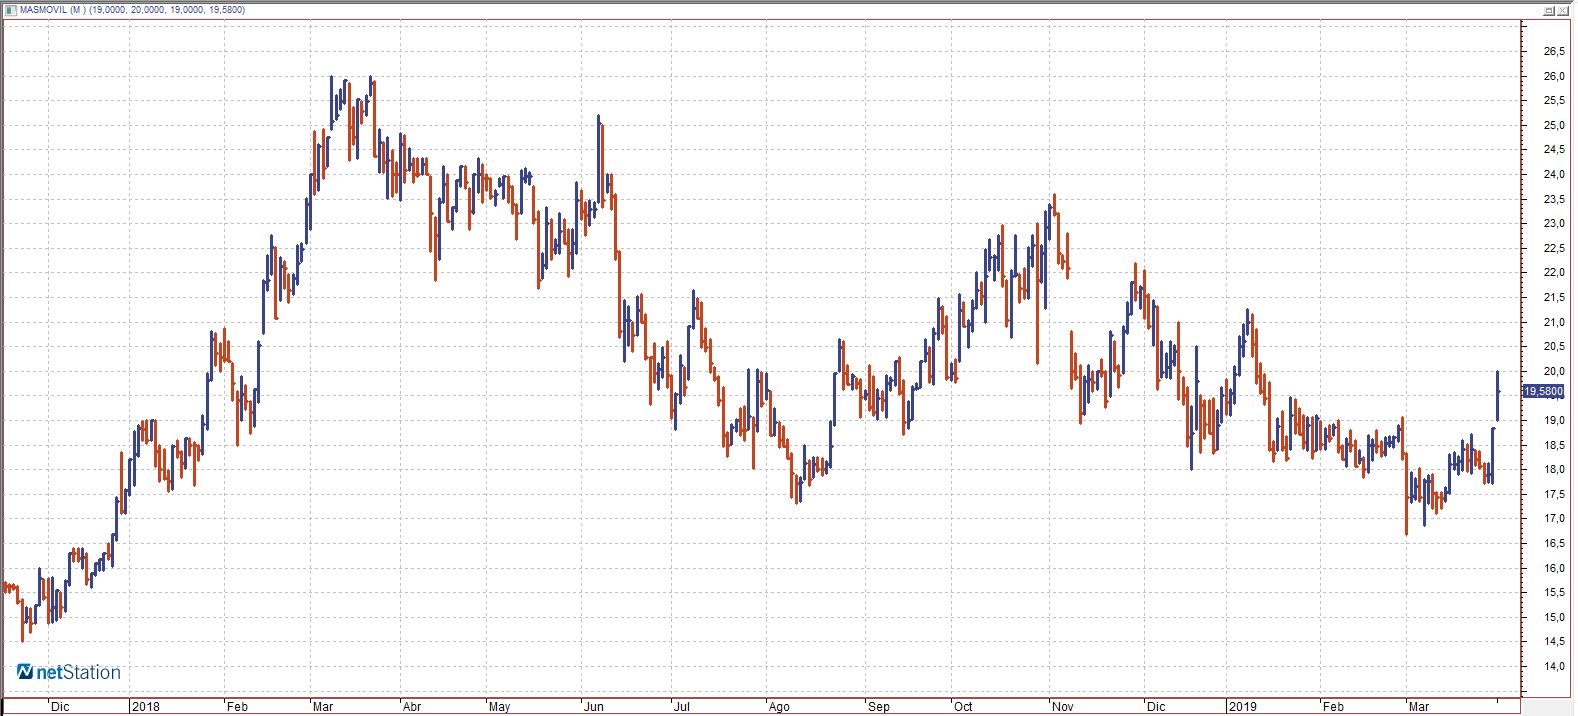The height and width of the screenshot is (716, 1578).
Task: Click the Abr month label
Action: 412,706
